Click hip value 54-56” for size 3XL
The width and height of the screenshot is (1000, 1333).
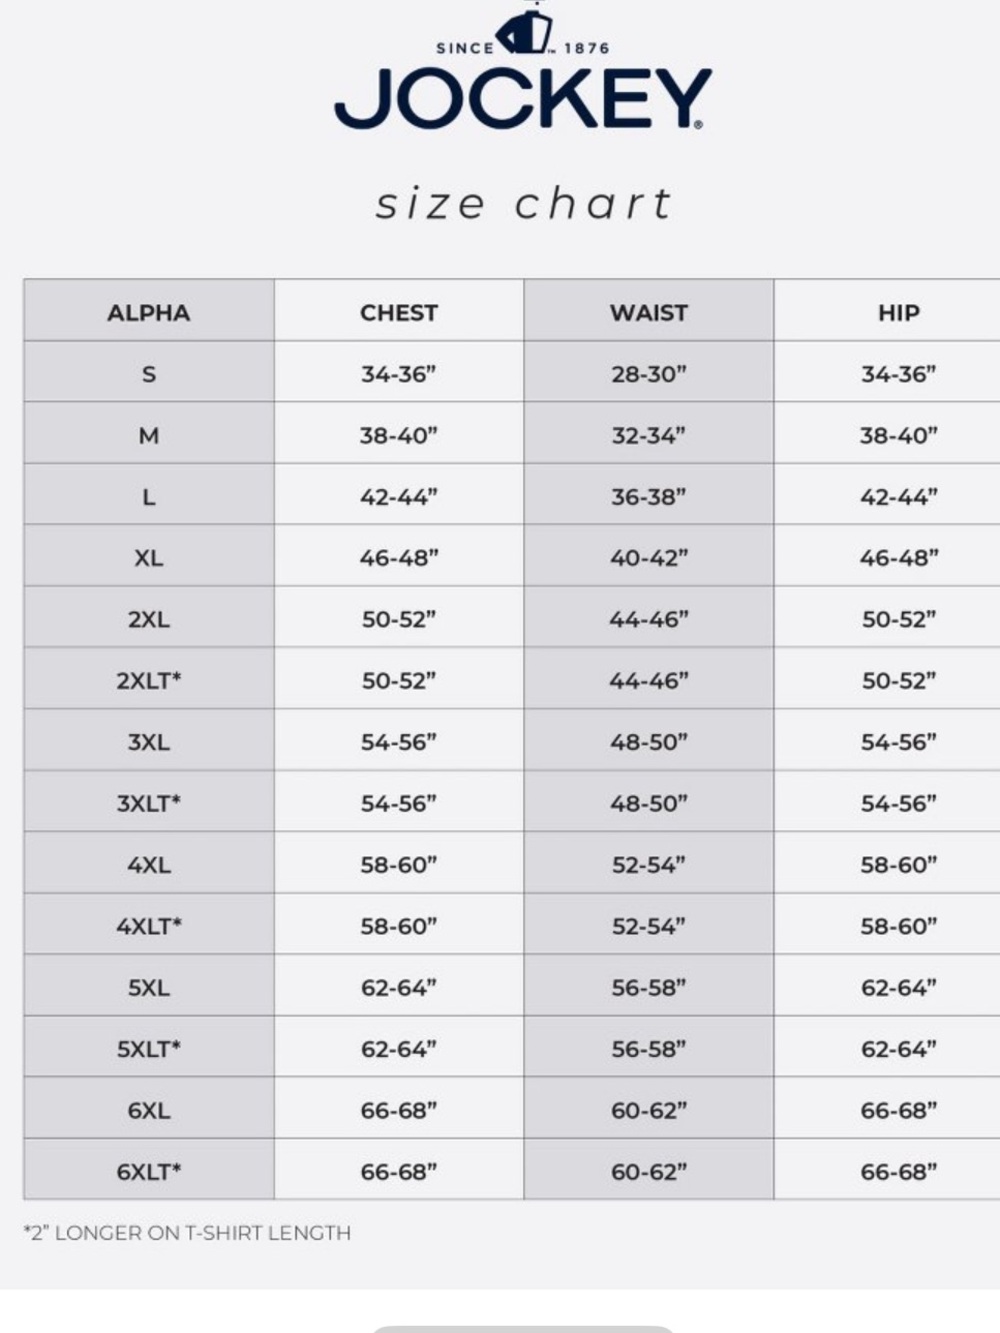point(898,742)
